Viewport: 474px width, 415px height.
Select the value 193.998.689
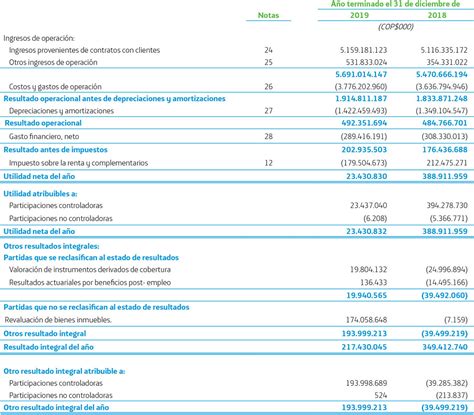366,383
